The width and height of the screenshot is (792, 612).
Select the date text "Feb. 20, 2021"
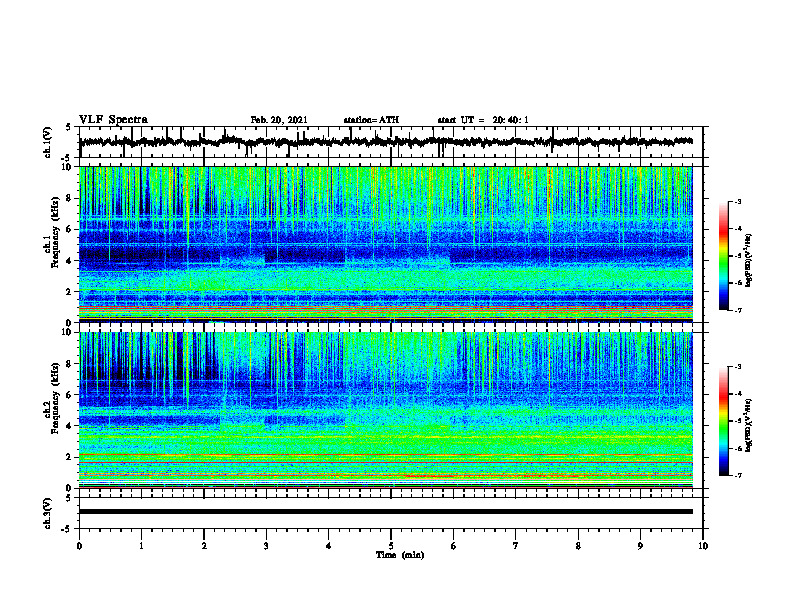[x=279, y=120]
